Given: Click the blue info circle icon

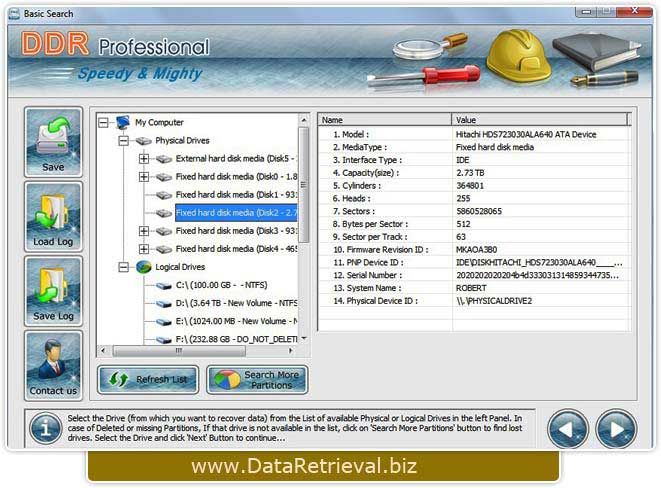Looking at the screenshot, I should point(46,428).
